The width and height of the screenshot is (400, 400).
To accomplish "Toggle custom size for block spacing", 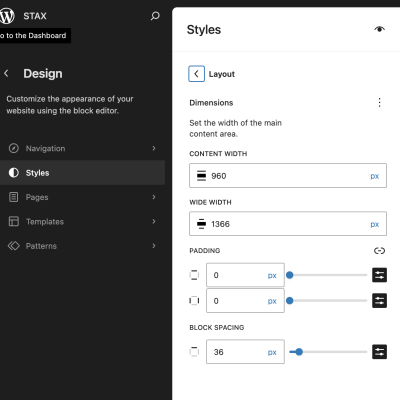I will tap(379, 352).
